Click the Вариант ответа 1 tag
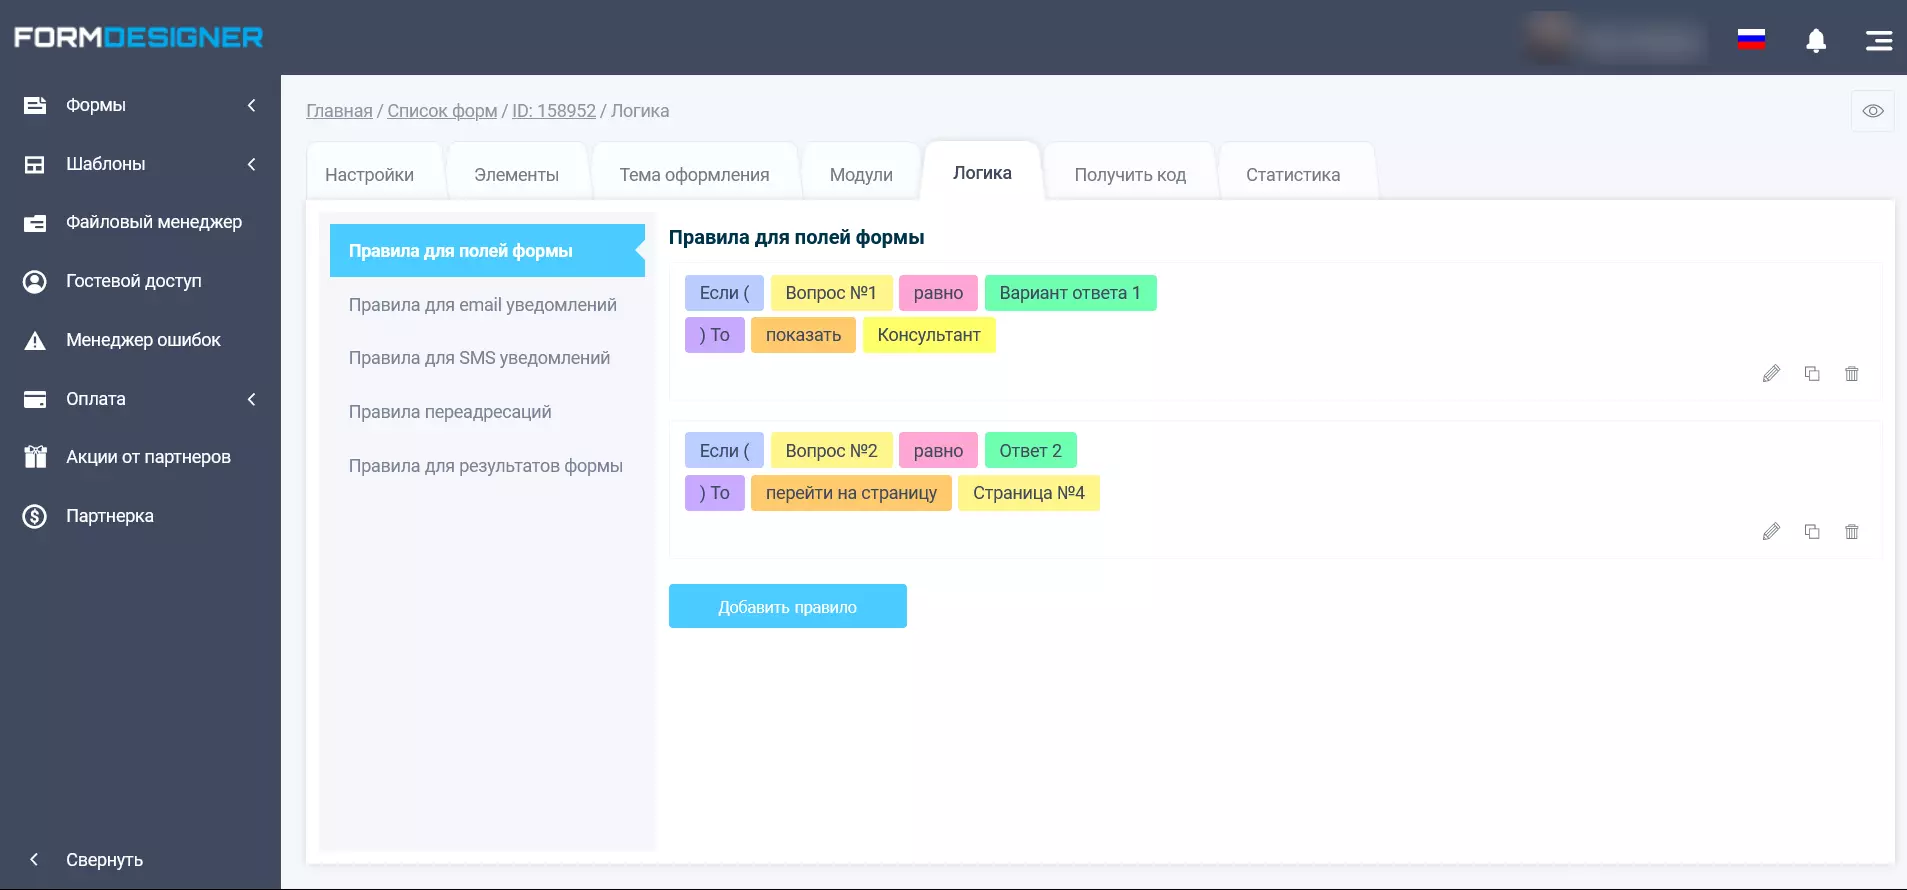Screen dimensions: 1907x890 [x=1070, y=293]
